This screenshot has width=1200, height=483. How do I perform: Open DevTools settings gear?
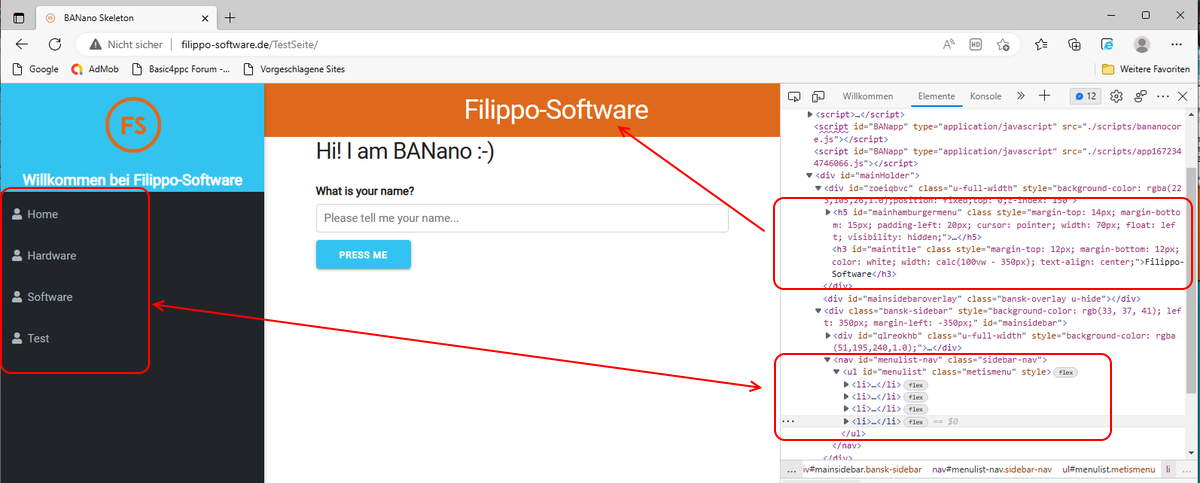tap(1117, 96)
